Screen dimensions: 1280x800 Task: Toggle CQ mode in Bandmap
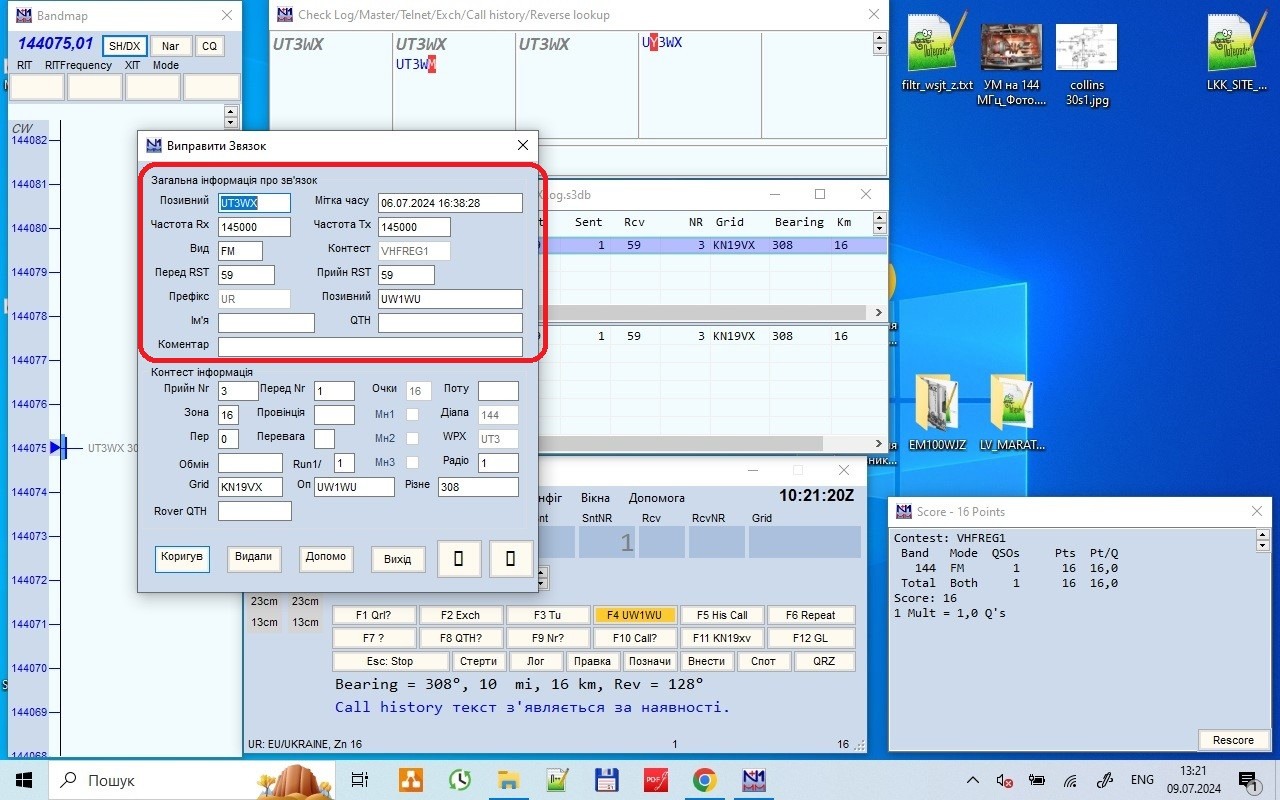209,46
